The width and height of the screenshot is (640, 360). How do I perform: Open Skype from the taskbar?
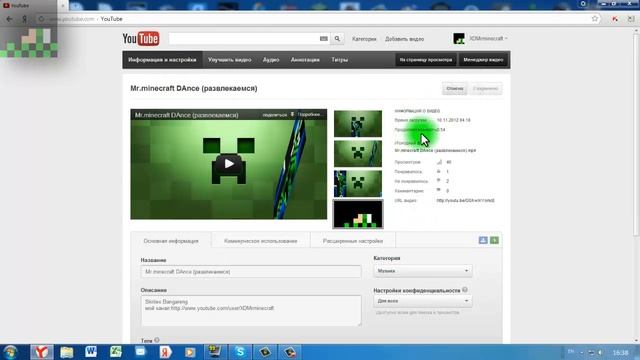point(240,352)
